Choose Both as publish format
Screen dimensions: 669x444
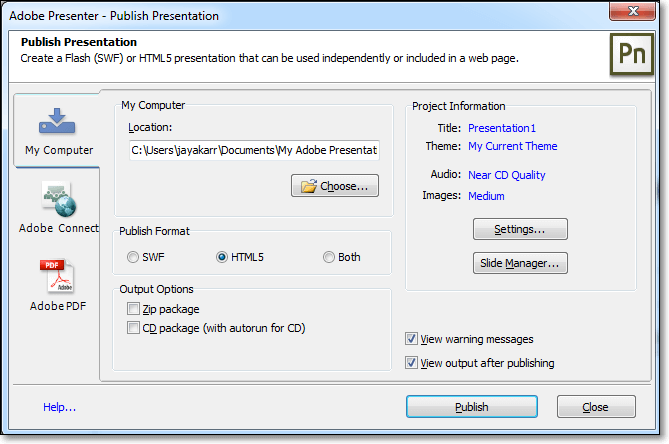tap(329, 257)
